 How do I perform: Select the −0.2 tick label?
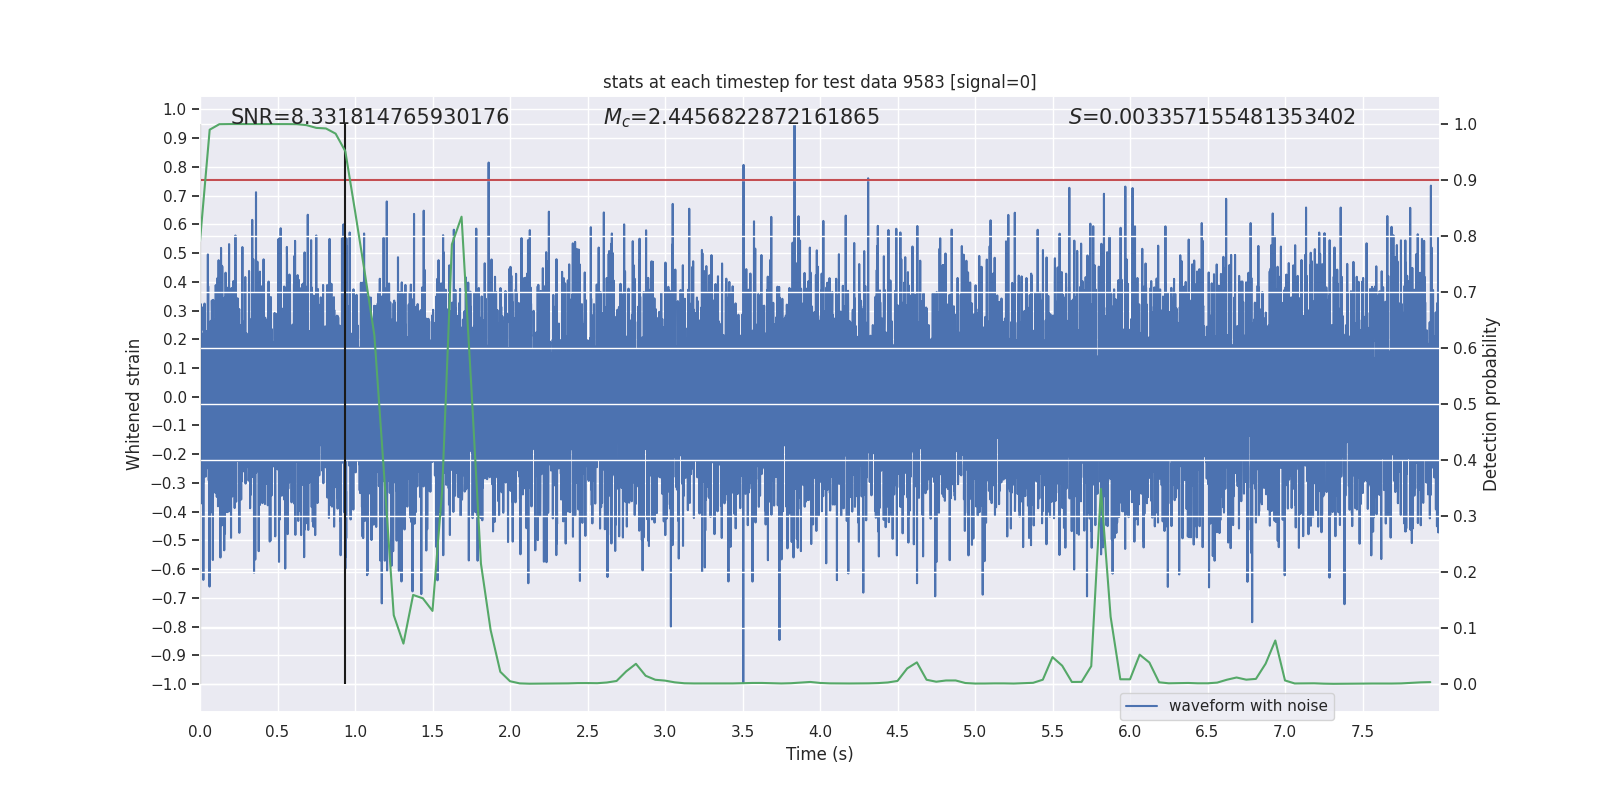pyautogui.click(x=169, y=455)
